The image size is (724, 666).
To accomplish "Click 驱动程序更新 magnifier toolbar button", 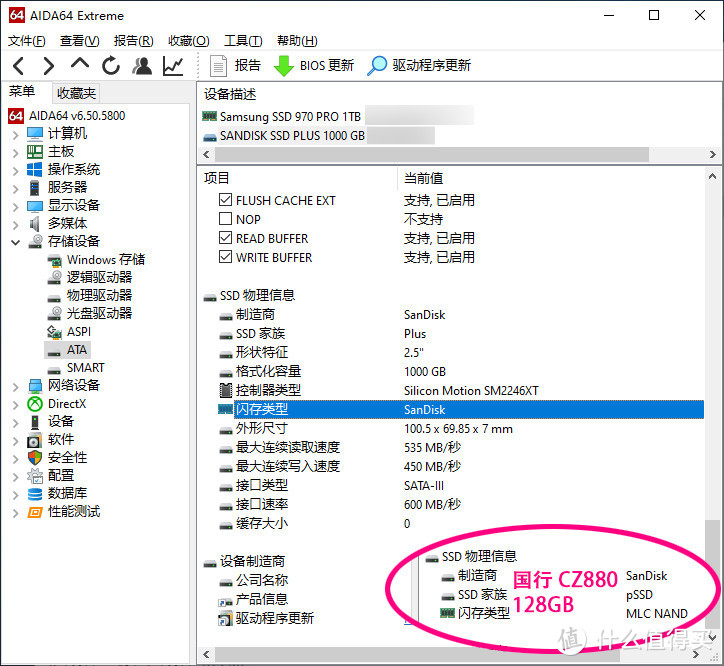I will click(x=419, y=66).
